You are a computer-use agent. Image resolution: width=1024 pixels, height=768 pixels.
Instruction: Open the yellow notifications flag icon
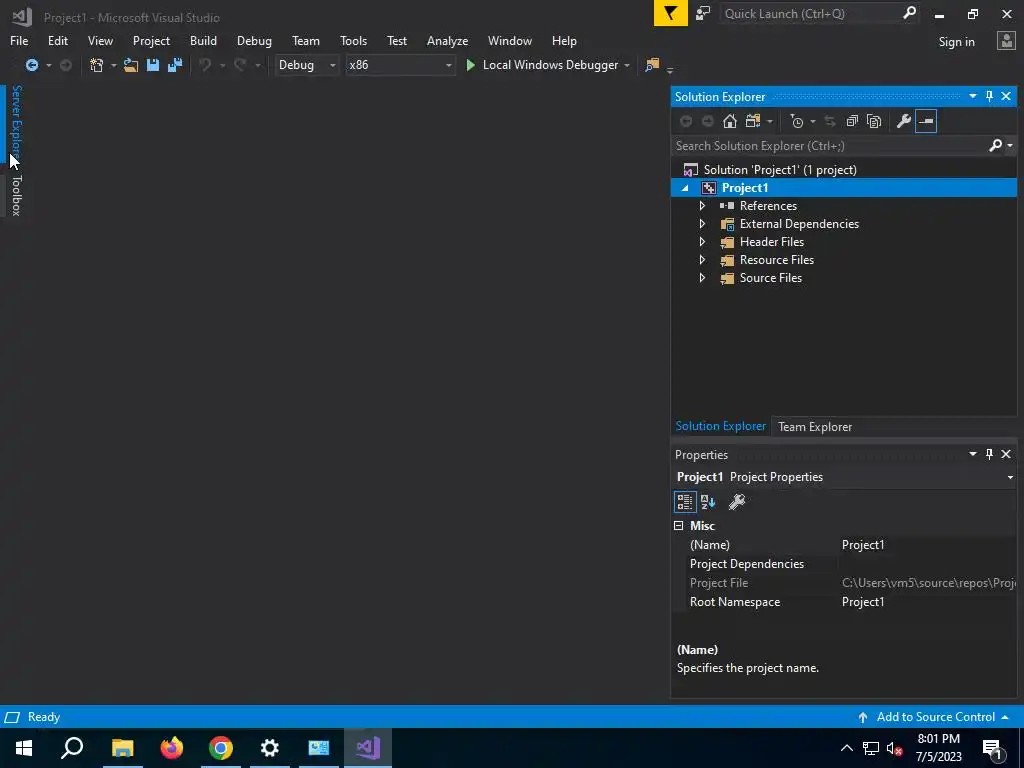(670, 13)
